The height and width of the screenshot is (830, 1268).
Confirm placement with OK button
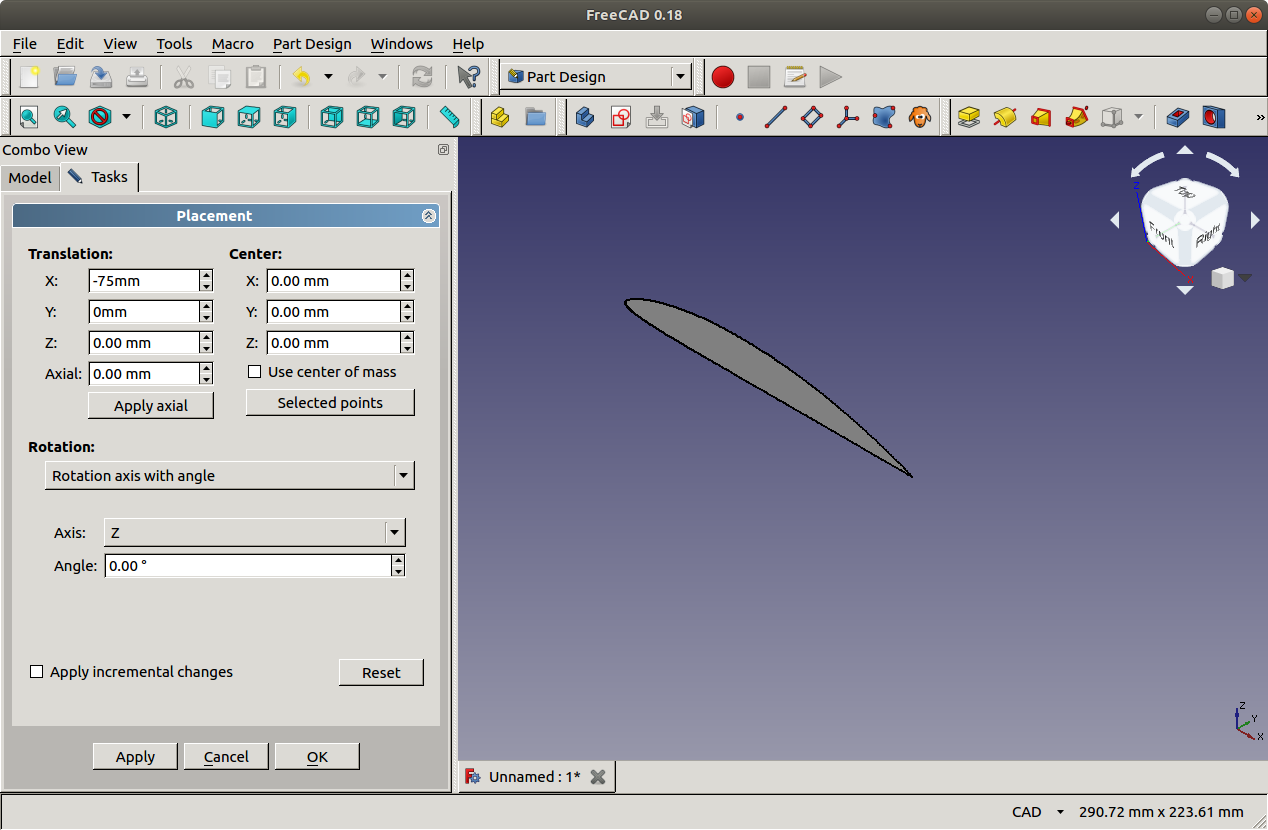317,756
